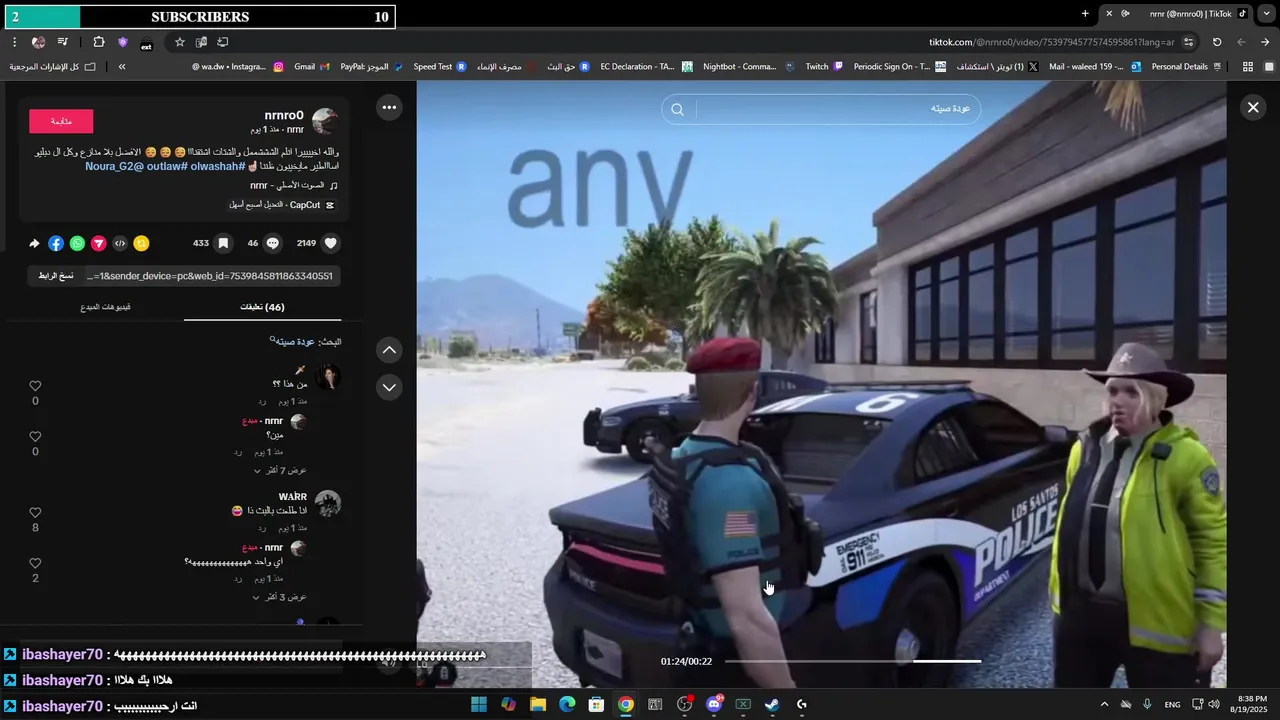The width and height of the screenshot is (1280, 720).
Task: Open WARR commenter avatar
Action: 328,503
